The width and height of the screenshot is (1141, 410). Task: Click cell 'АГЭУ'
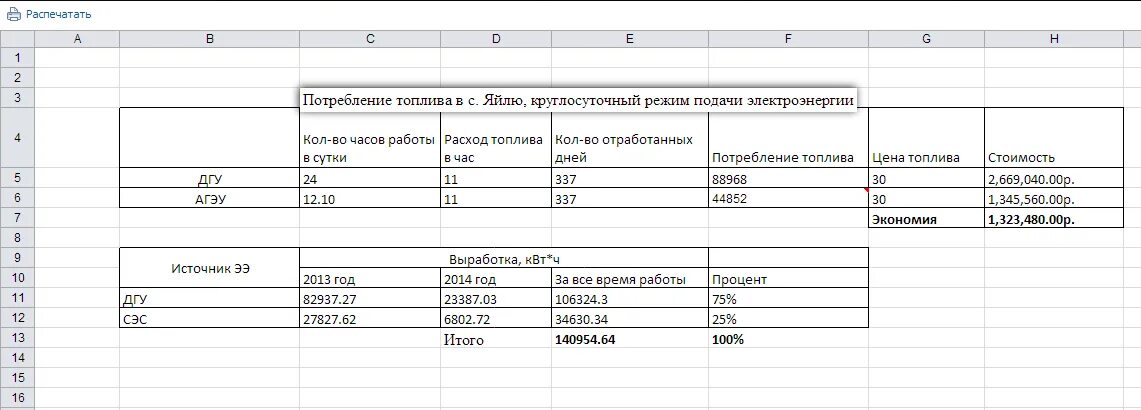pos(210,197)
